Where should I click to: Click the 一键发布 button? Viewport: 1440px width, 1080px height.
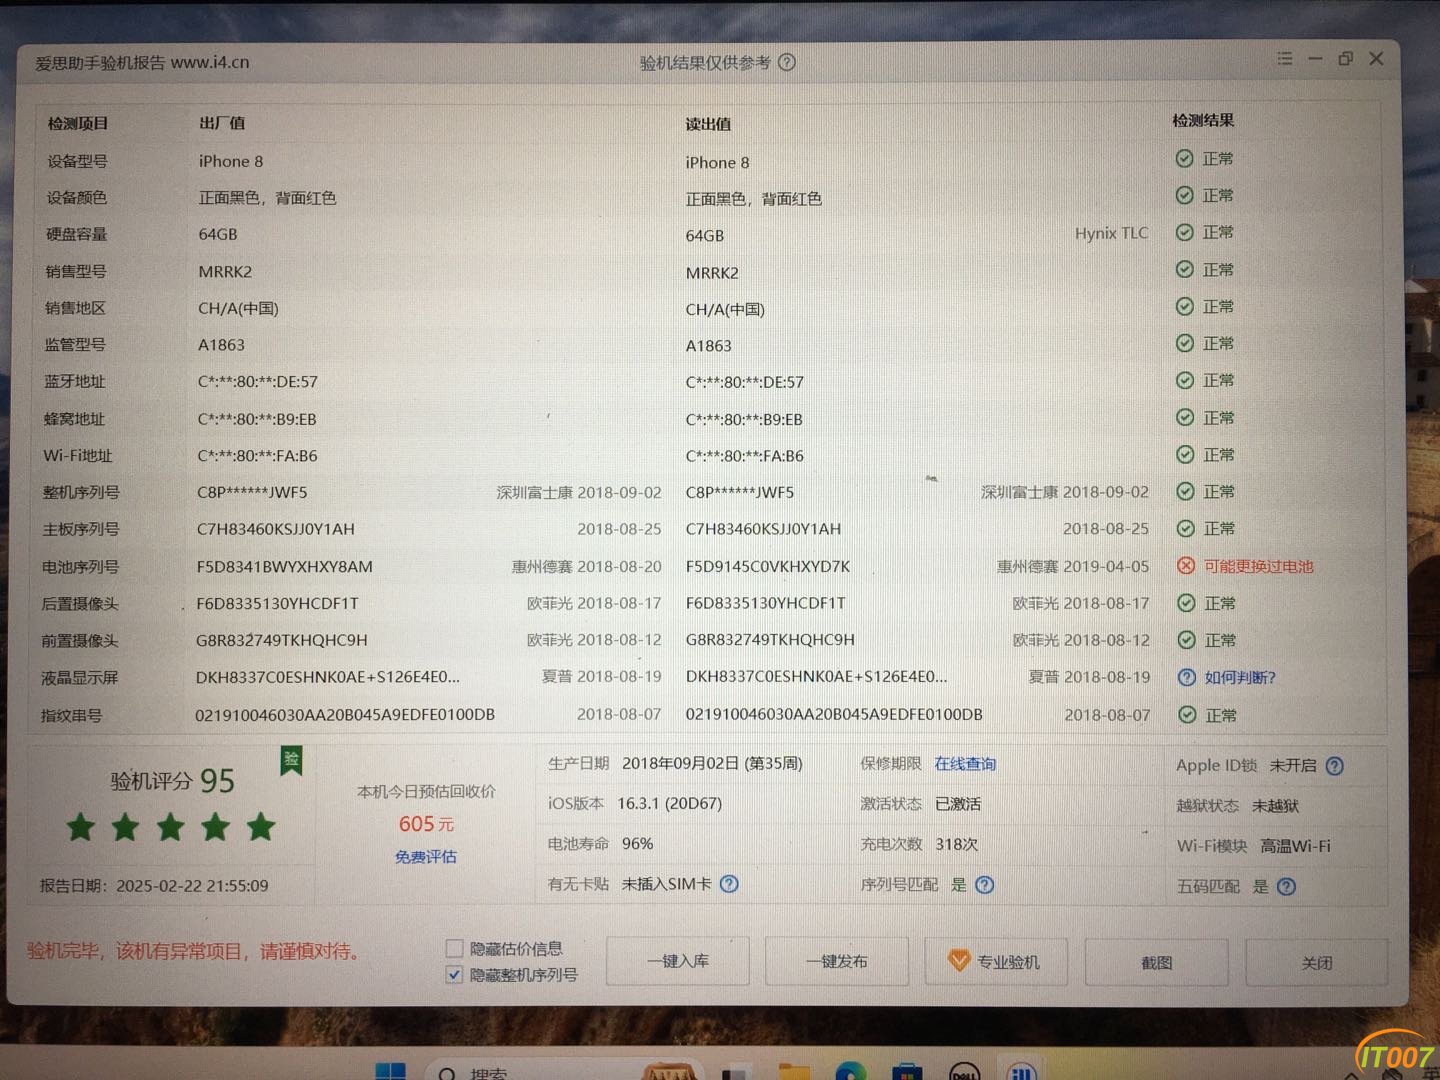click(x=837, y=962)
